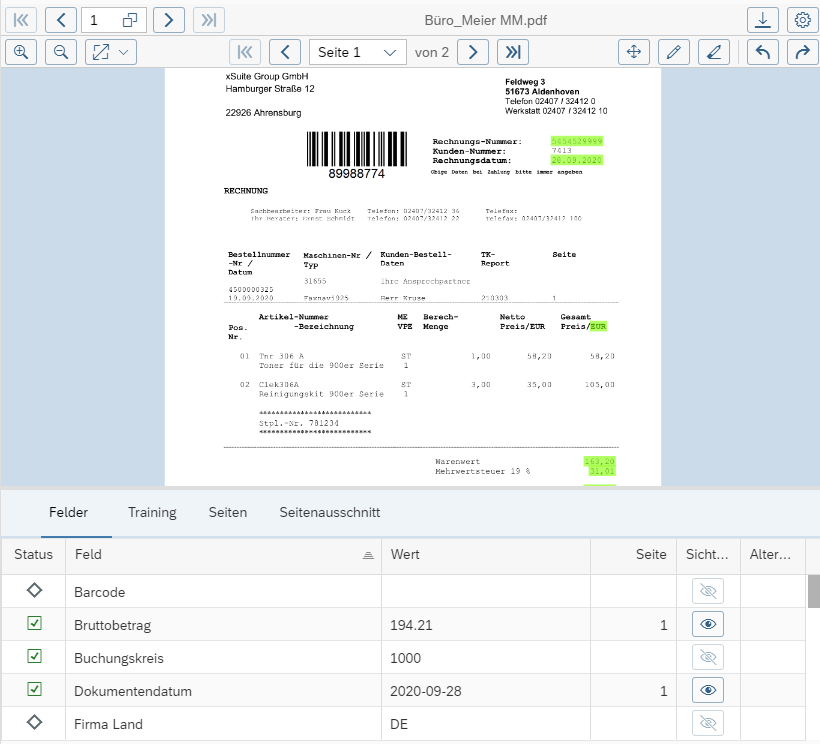
Task: Open the document number selector field
Action: click(x=114, y=20)
